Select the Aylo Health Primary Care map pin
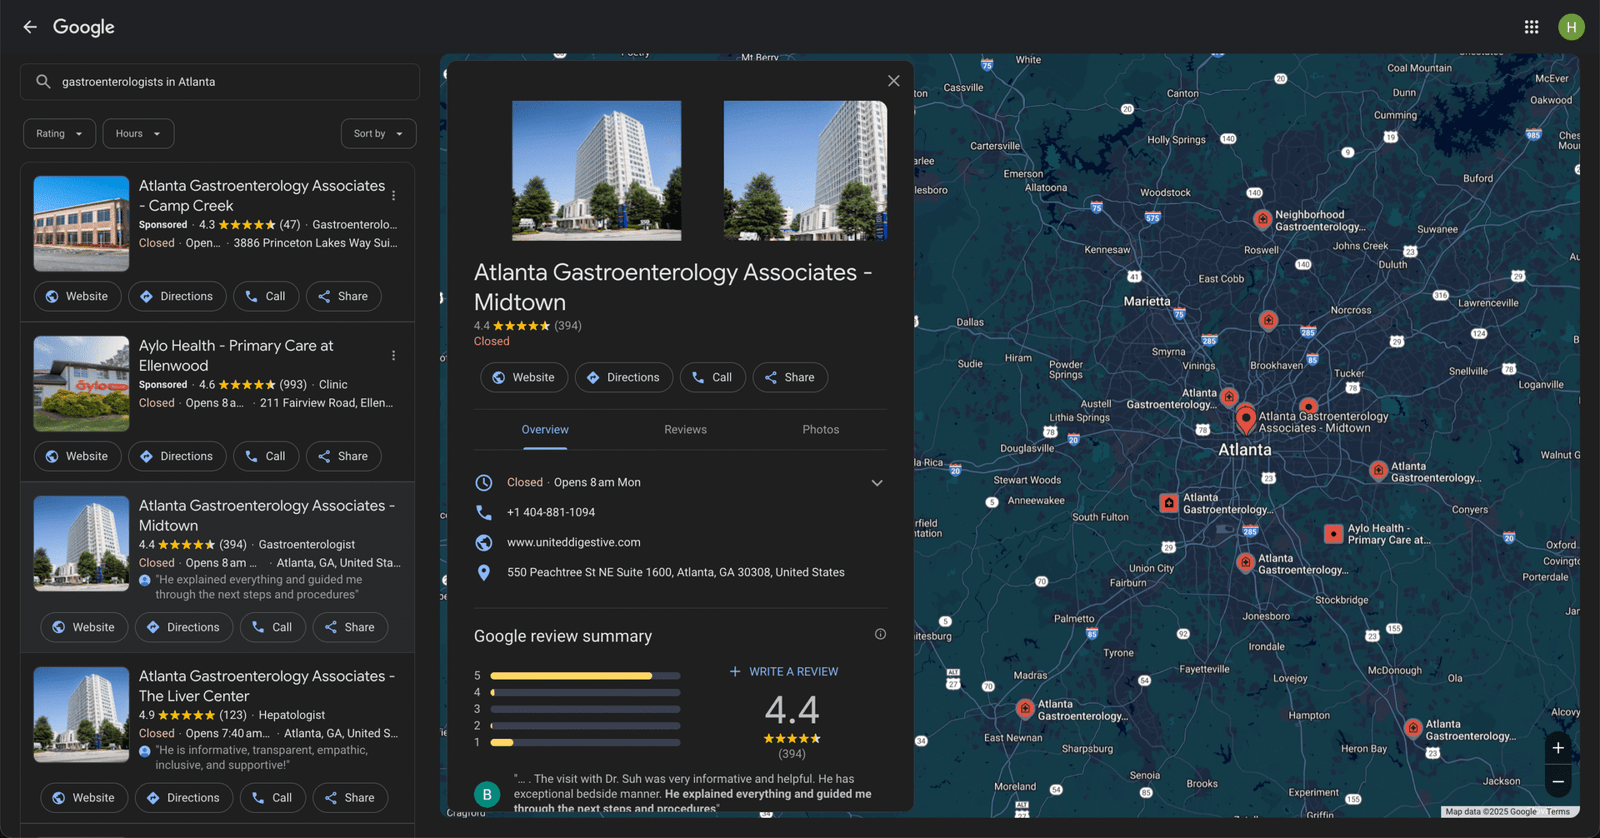Viewport: 1600px width, 838px height. [1333, 534]
